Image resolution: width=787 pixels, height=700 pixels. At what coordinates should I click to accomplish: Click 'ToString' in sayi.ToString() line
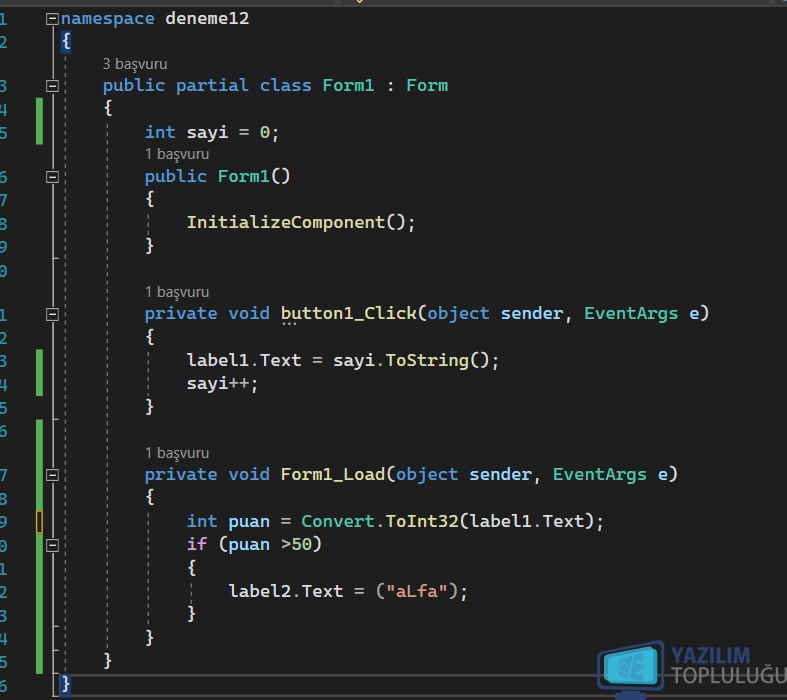[427, 360]
